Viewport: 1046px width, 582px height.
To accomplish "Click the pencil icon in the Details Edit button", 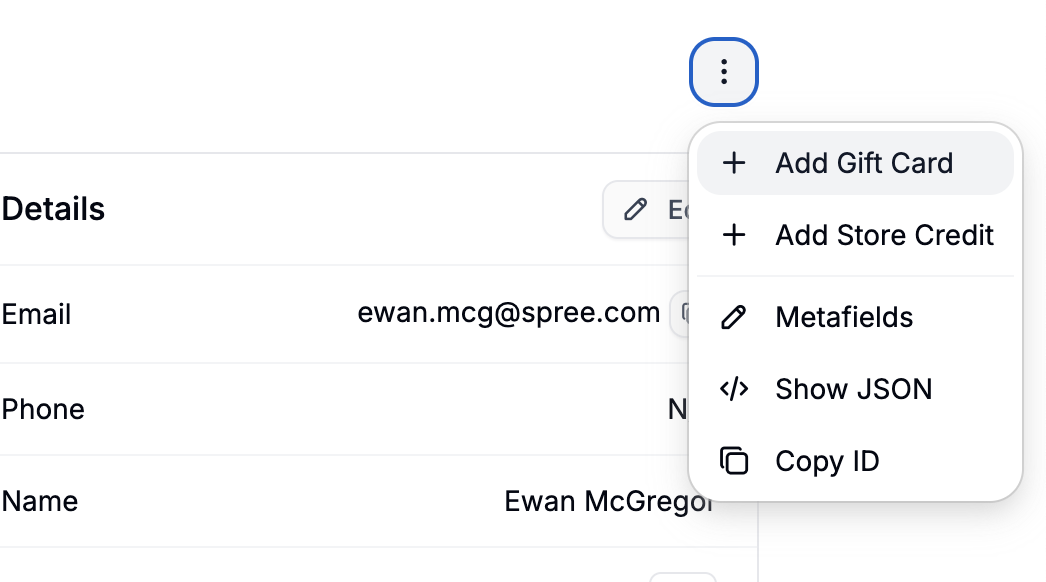I will click(635, 209).
